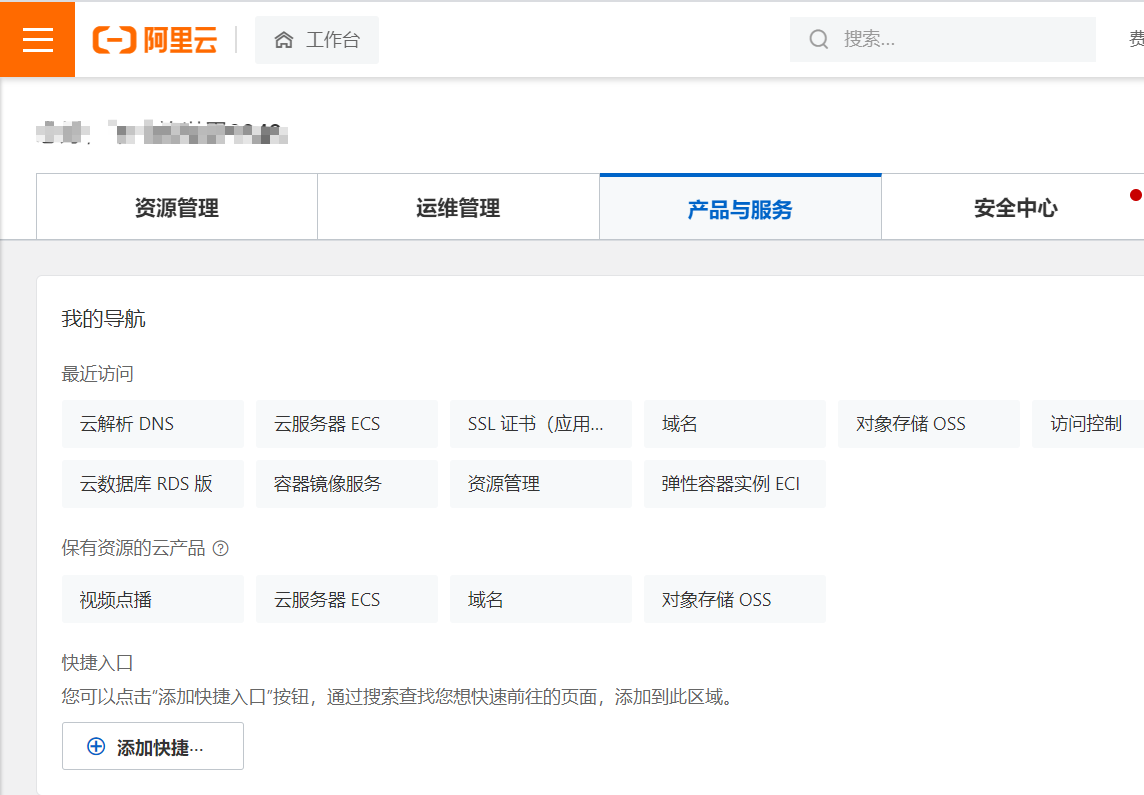Open 云数据库 RDS 版
Image resolution: width=1144 pixels, height=795 pixels.
pos(152,484)
